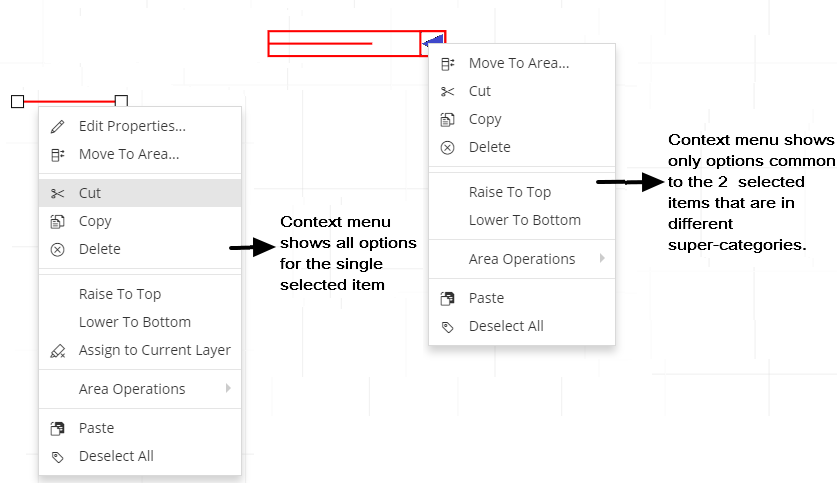Click the scissors icon in right context menu
Image resolution: width=837 pixels, height=483 pixels.
pos(447,92)
